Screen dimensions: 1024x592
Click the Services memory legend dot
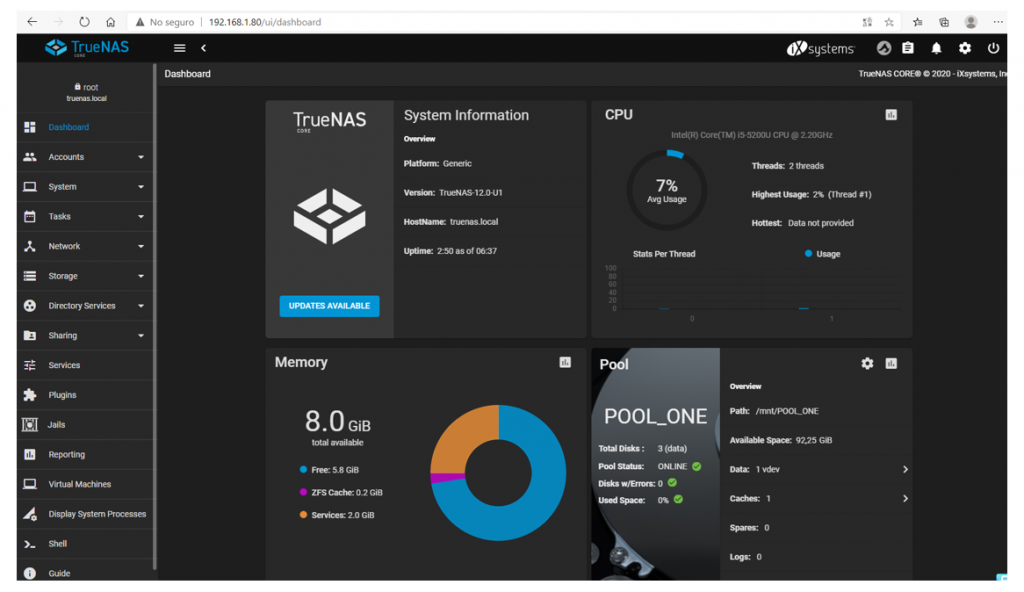click(x=303, y=515)
